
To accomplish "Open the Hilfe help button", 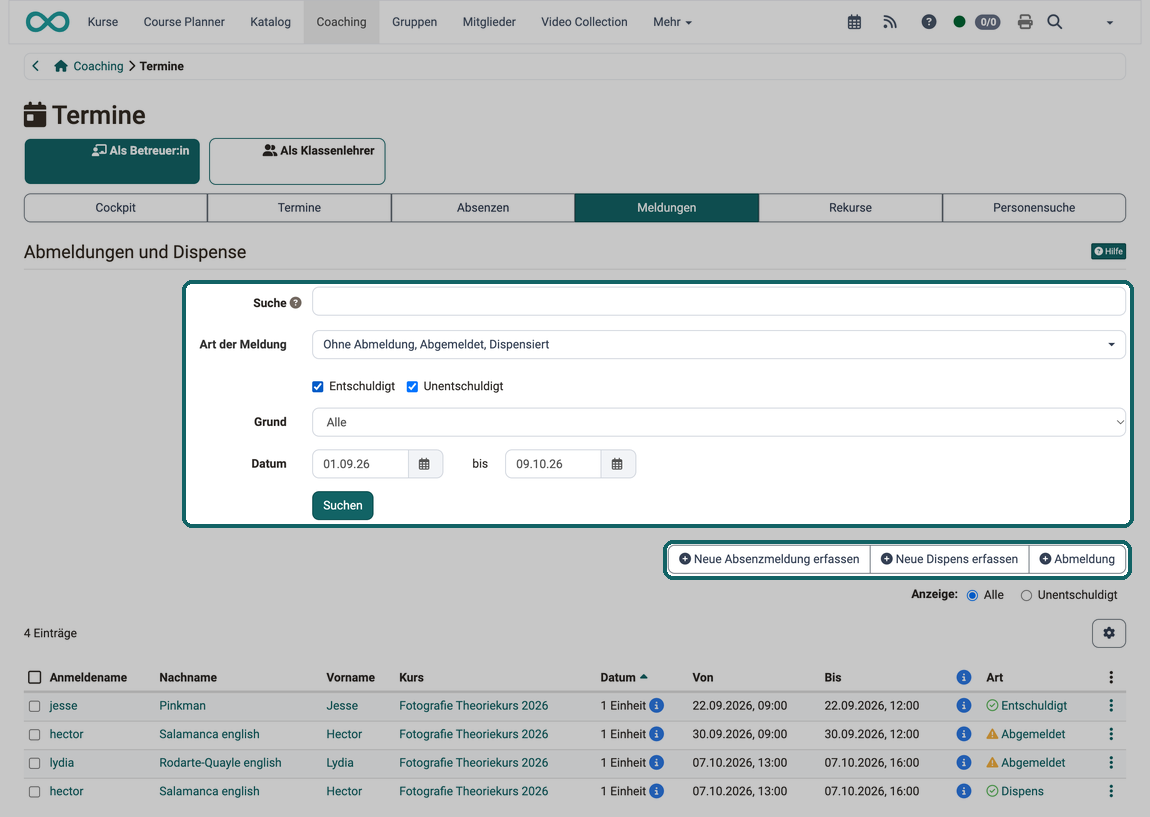I will click(x=1108, y=251).
